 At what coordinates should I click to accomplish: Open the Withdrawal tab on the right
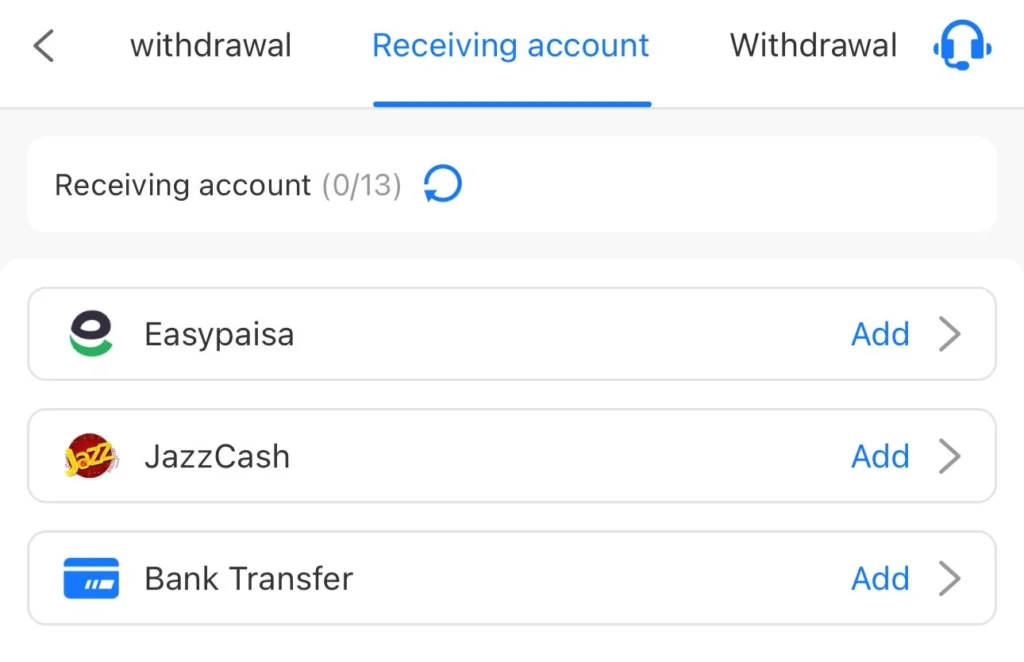click(812, 45)
